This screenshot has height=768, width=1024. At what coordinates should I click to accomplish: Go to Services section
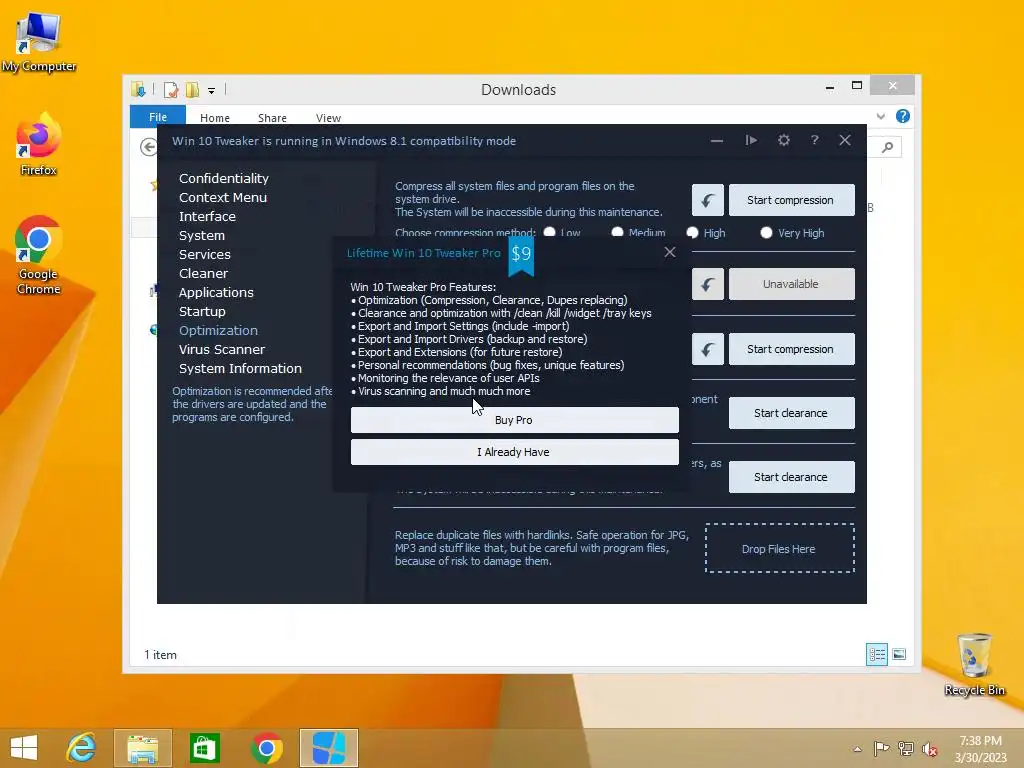pyautogui.click(x=204, y=254)
